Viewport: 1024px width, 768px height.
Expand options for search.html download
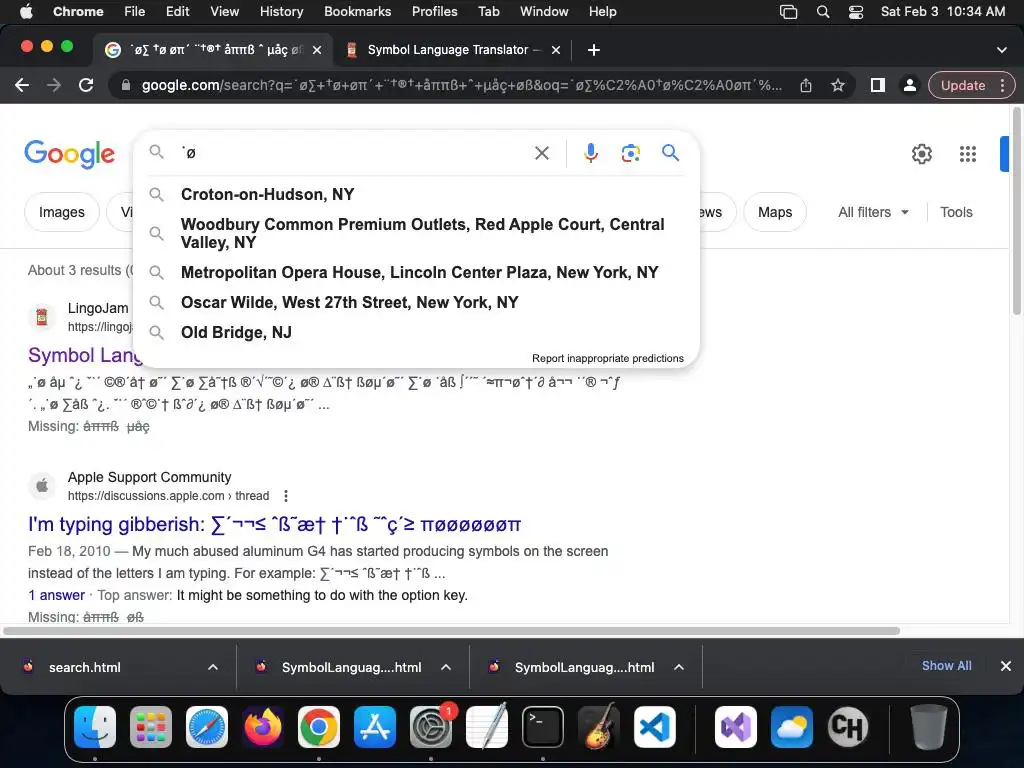pyautogui.click(x=212, y=667)
